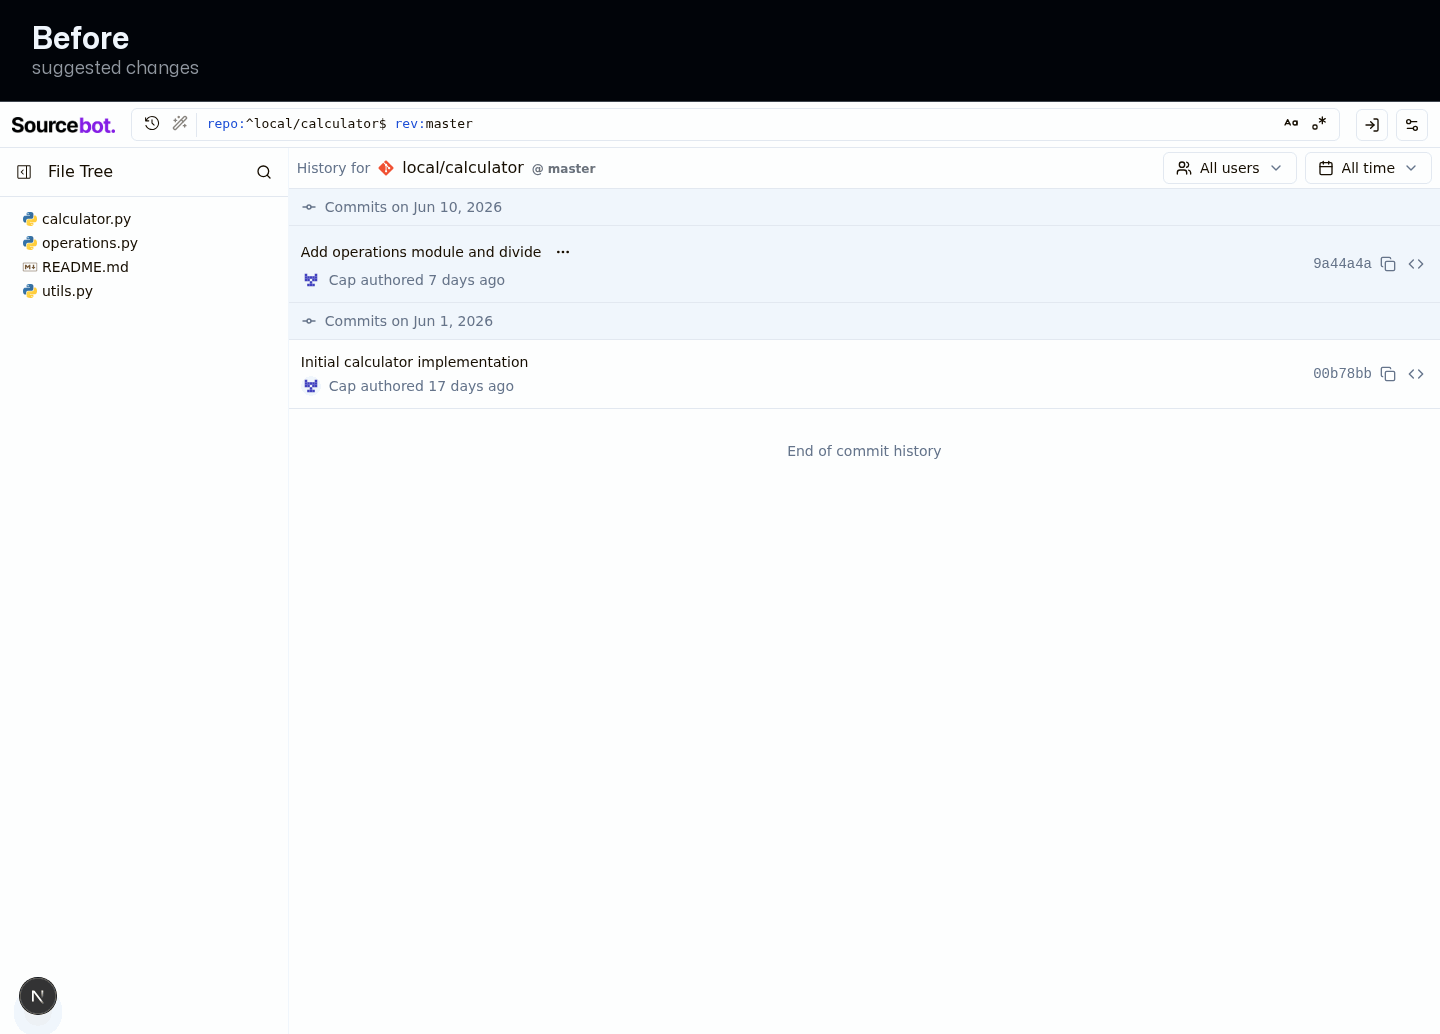Click Cap avatar on 17 days ago commit

pos(311,386)
